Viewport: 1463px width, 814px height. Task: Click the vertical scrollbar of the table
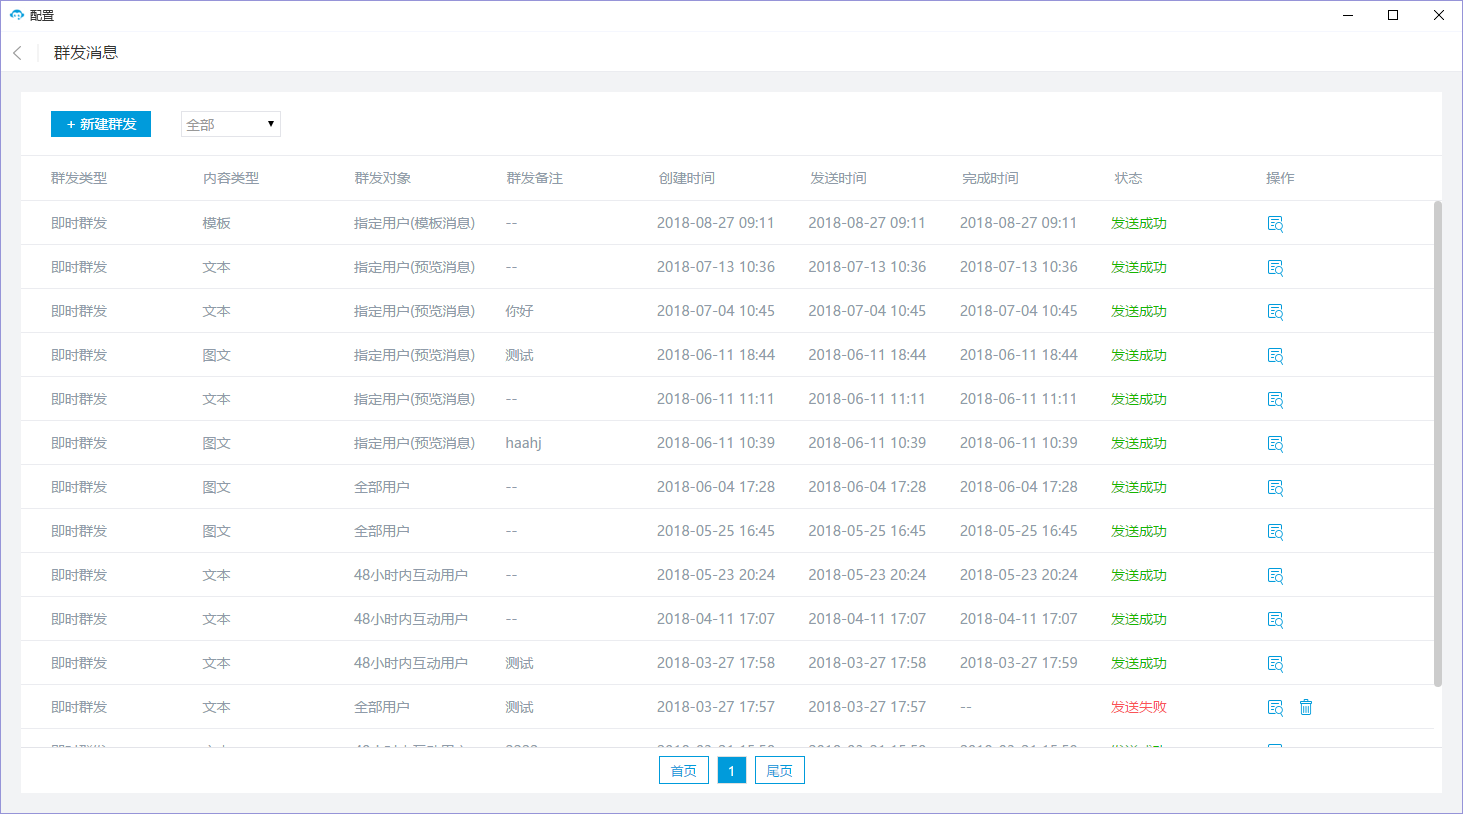[1438, 440]
